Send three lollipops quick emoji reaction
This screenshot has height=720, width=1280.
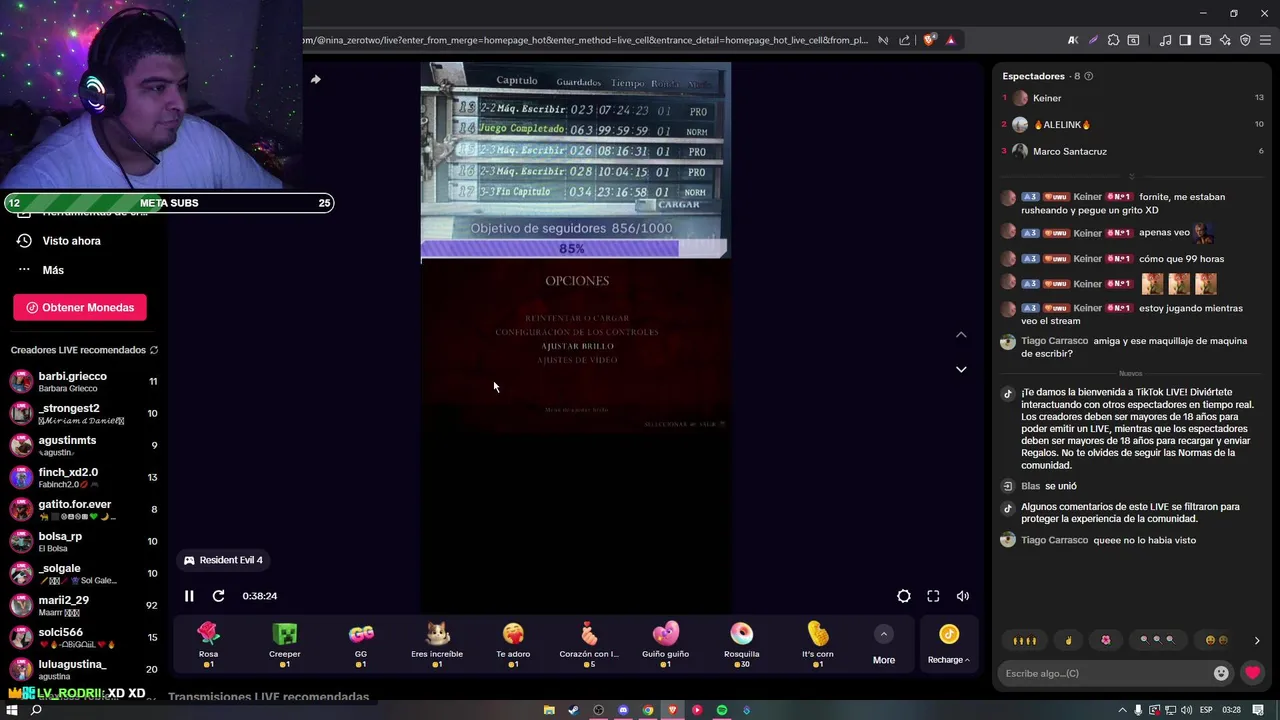click(1157, 640)
